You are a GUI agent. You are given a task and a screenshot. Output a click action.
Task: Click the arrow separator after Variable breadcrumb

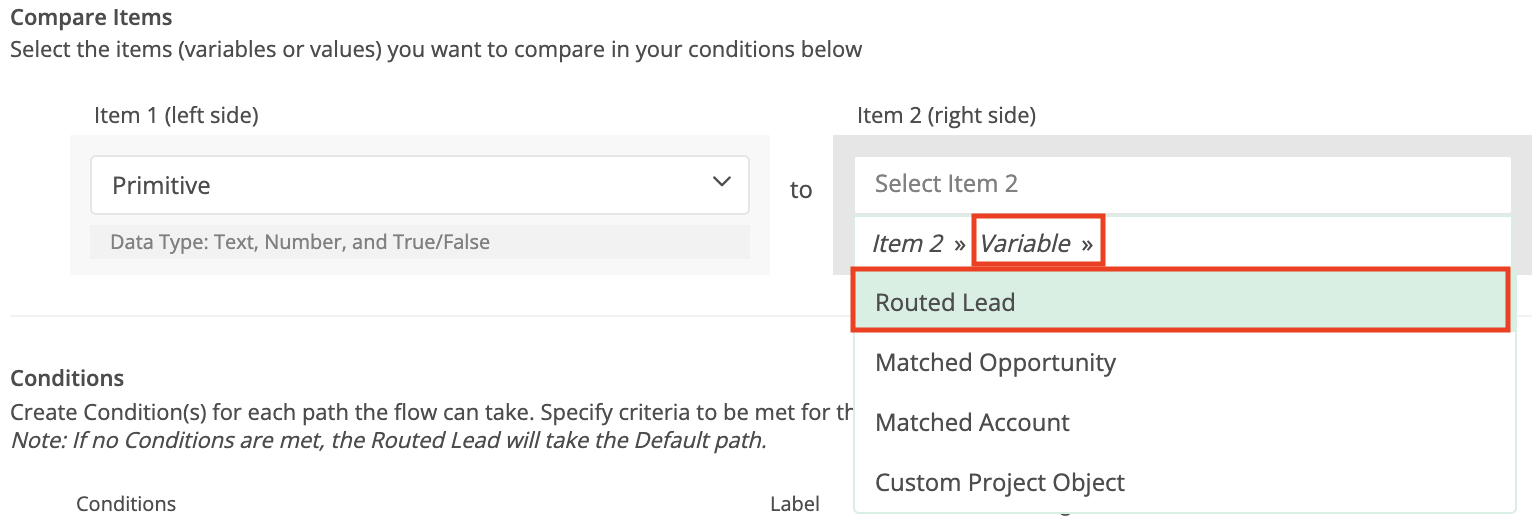pos(1087,244)
